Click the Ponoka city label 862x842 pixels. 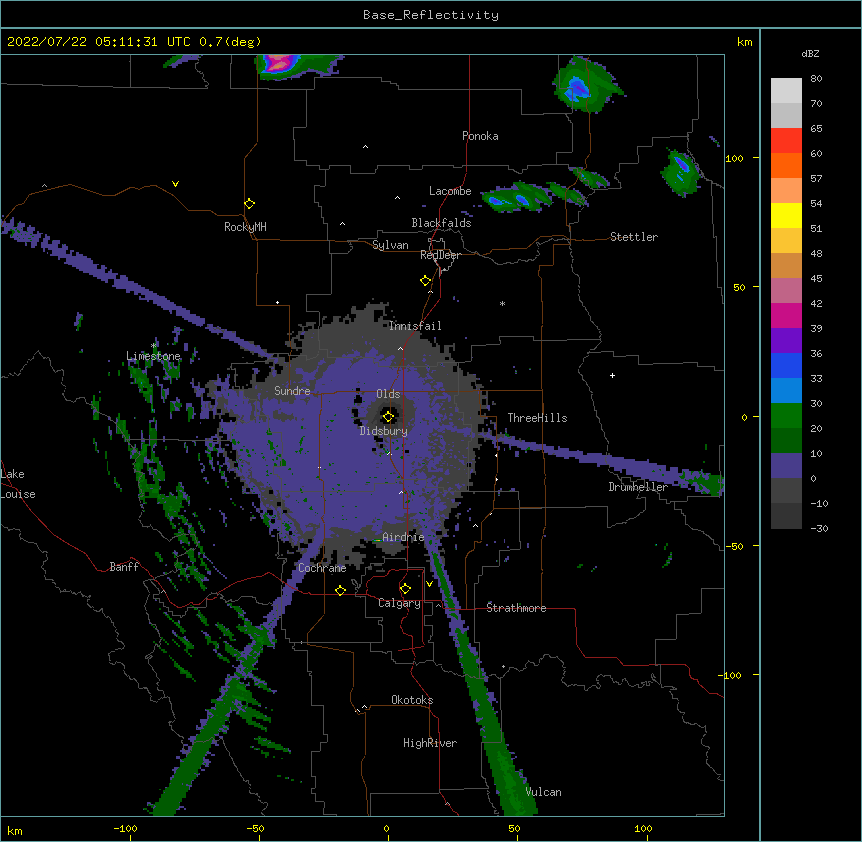(480, 136)
